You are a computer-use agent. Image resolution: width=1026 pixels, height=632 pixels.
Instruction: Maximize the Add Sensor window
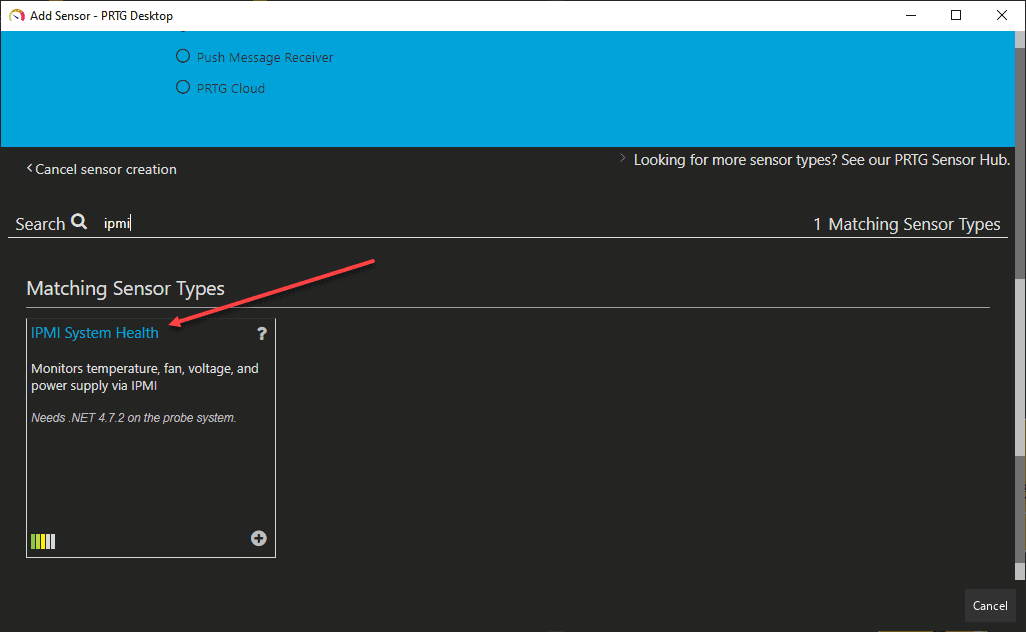click(x=956, y=15)
